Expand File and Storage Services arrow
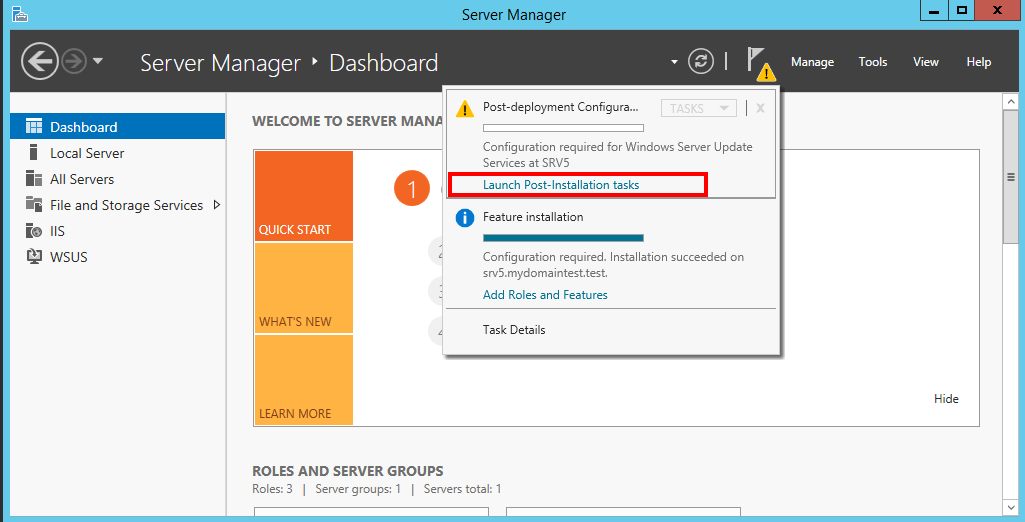Screen dimensions: 1025x522 (217, 205)
